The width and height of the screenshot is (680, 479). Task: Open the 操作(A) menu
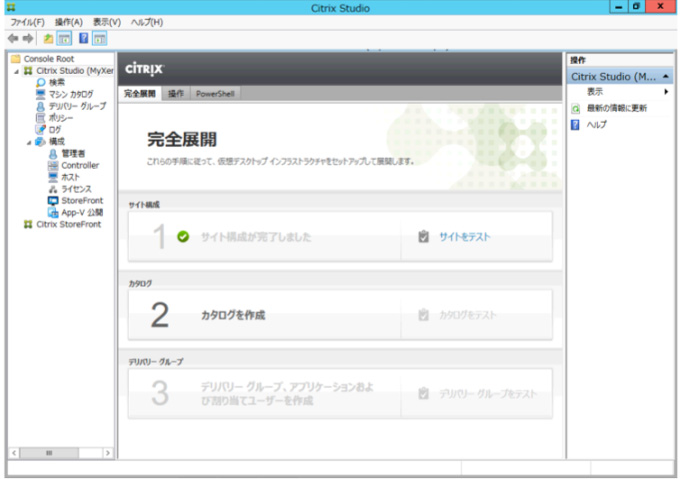click(x=69, y=22)
